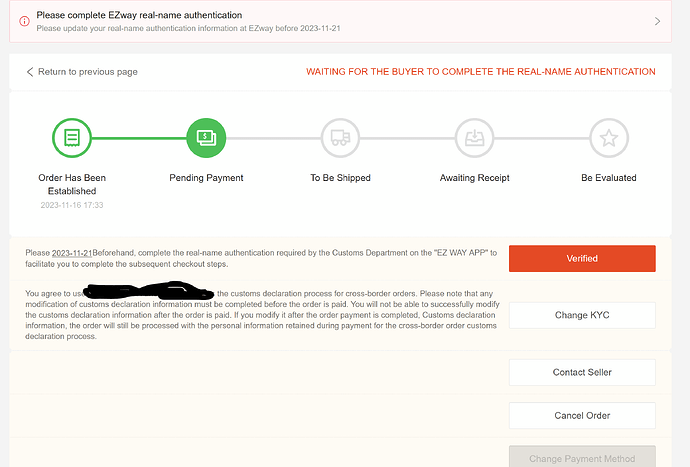Click the To Be Shipped truck icon

click(x=340, y=137)
